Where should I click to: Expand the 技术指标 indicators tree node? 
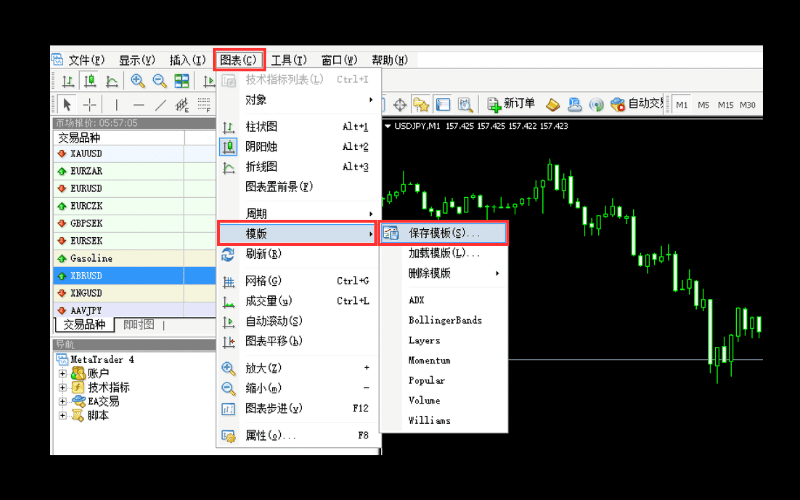pos(63,388)
